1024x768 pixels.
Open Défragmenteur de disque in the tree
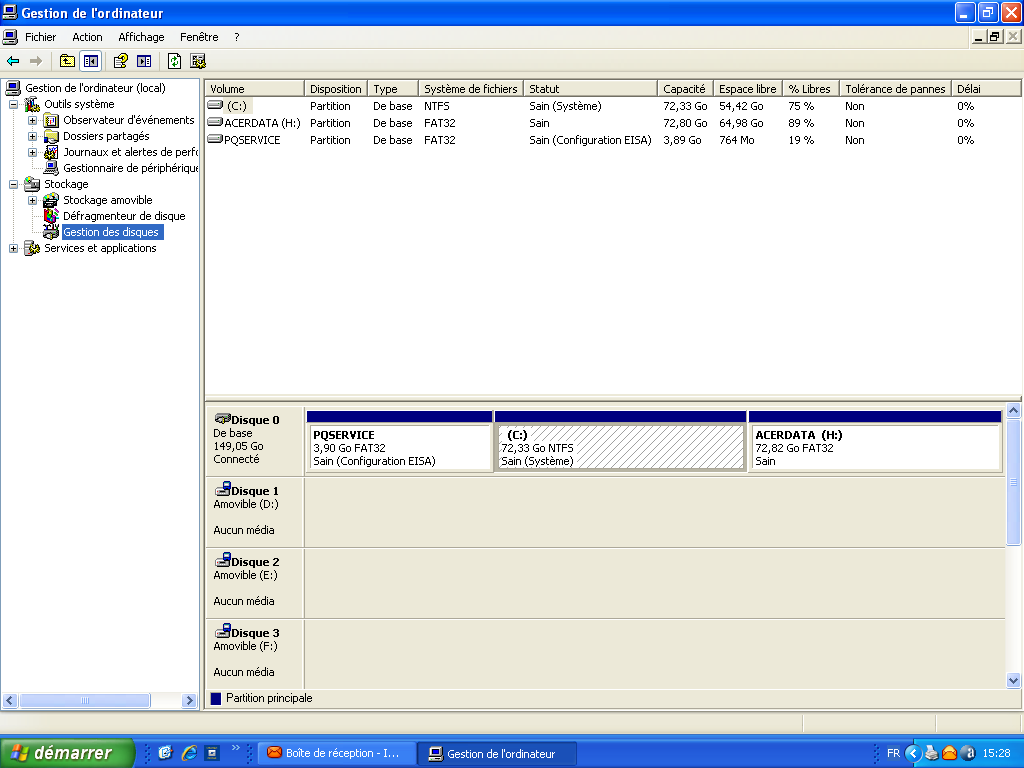click(x=123, y=216)
